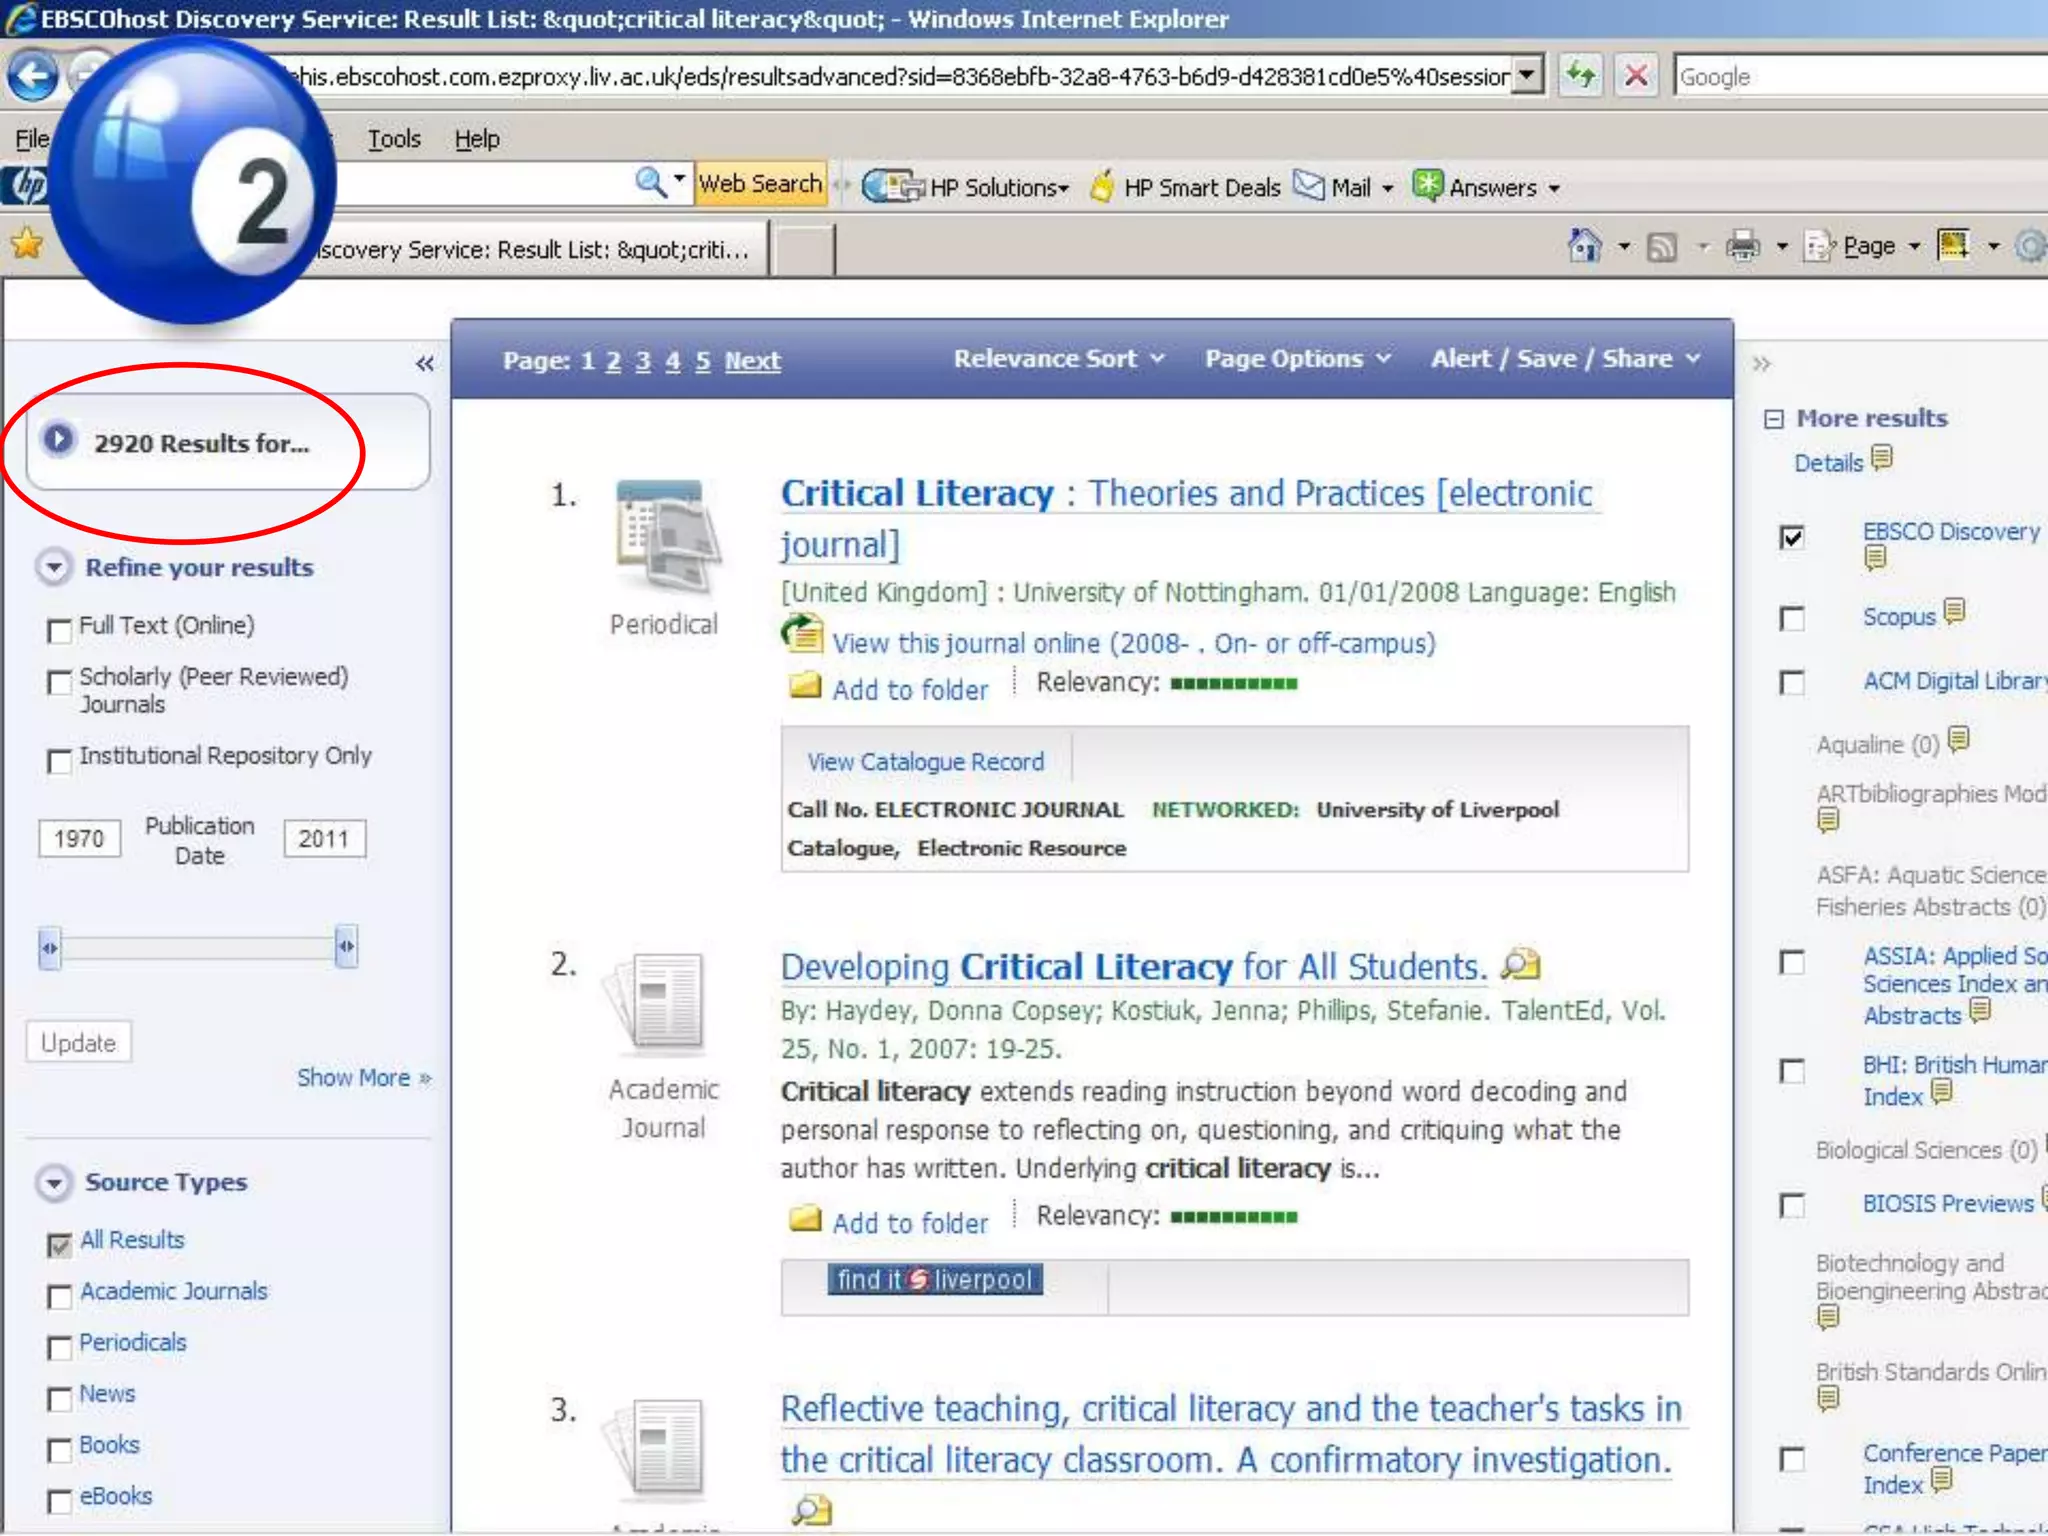The height and width of the screenshot is (1536, 2048).
Task: Click the Home icon in the toolbar
Action: 1584,246
